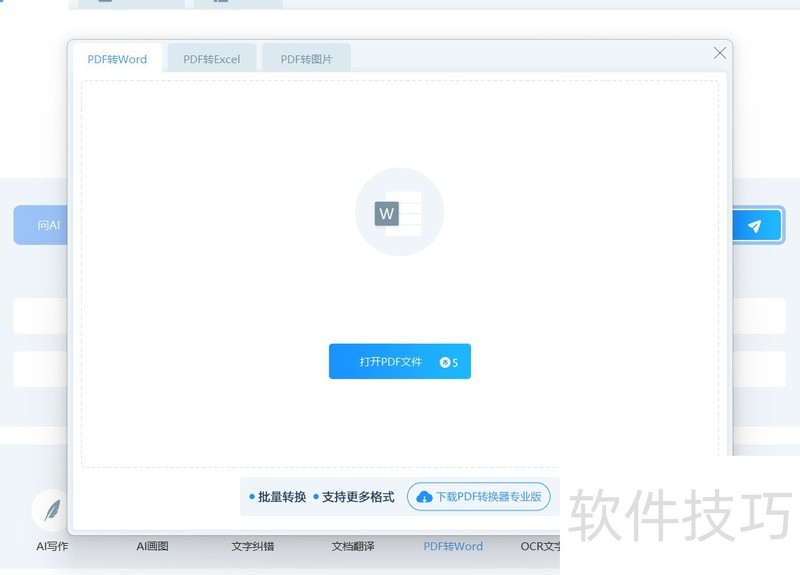Open the PDF转图片 tab
The image size is (800, 575).
[306, 59]
